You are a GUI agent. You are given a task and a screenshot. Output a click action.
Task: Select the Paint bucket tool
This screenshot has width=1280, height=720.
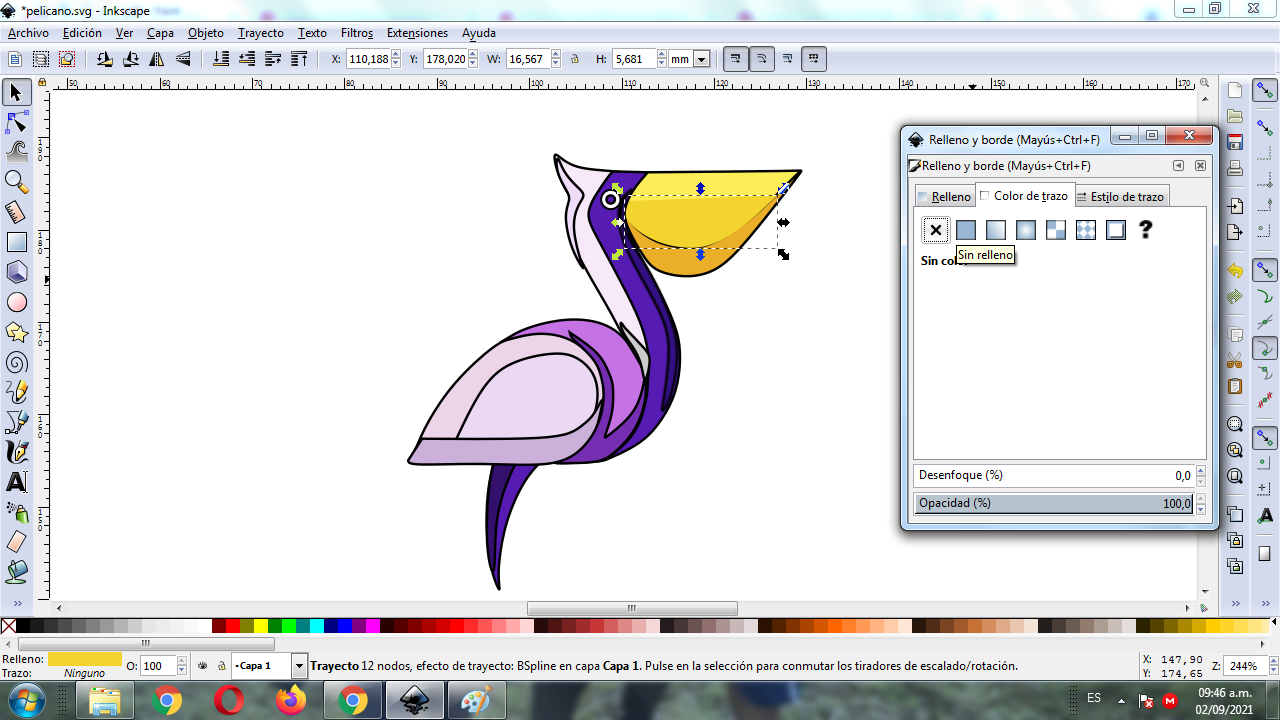pos(16,572)
